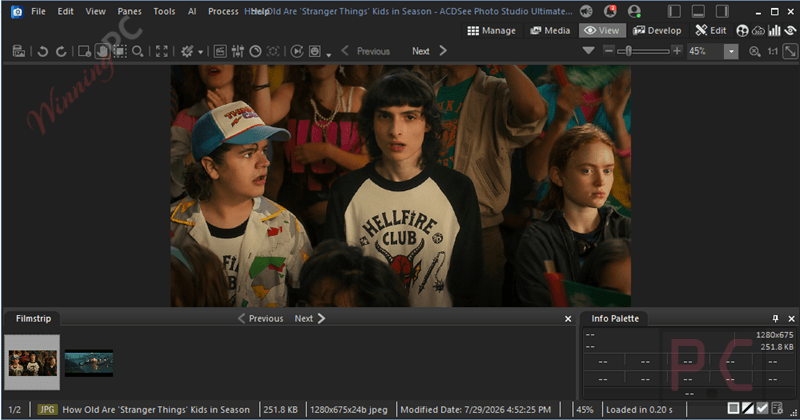This screenshot has height=420, width=800.
Task: Toggle the bottom pane layout button
Action: pyautogui.click(x=698, y=11)
